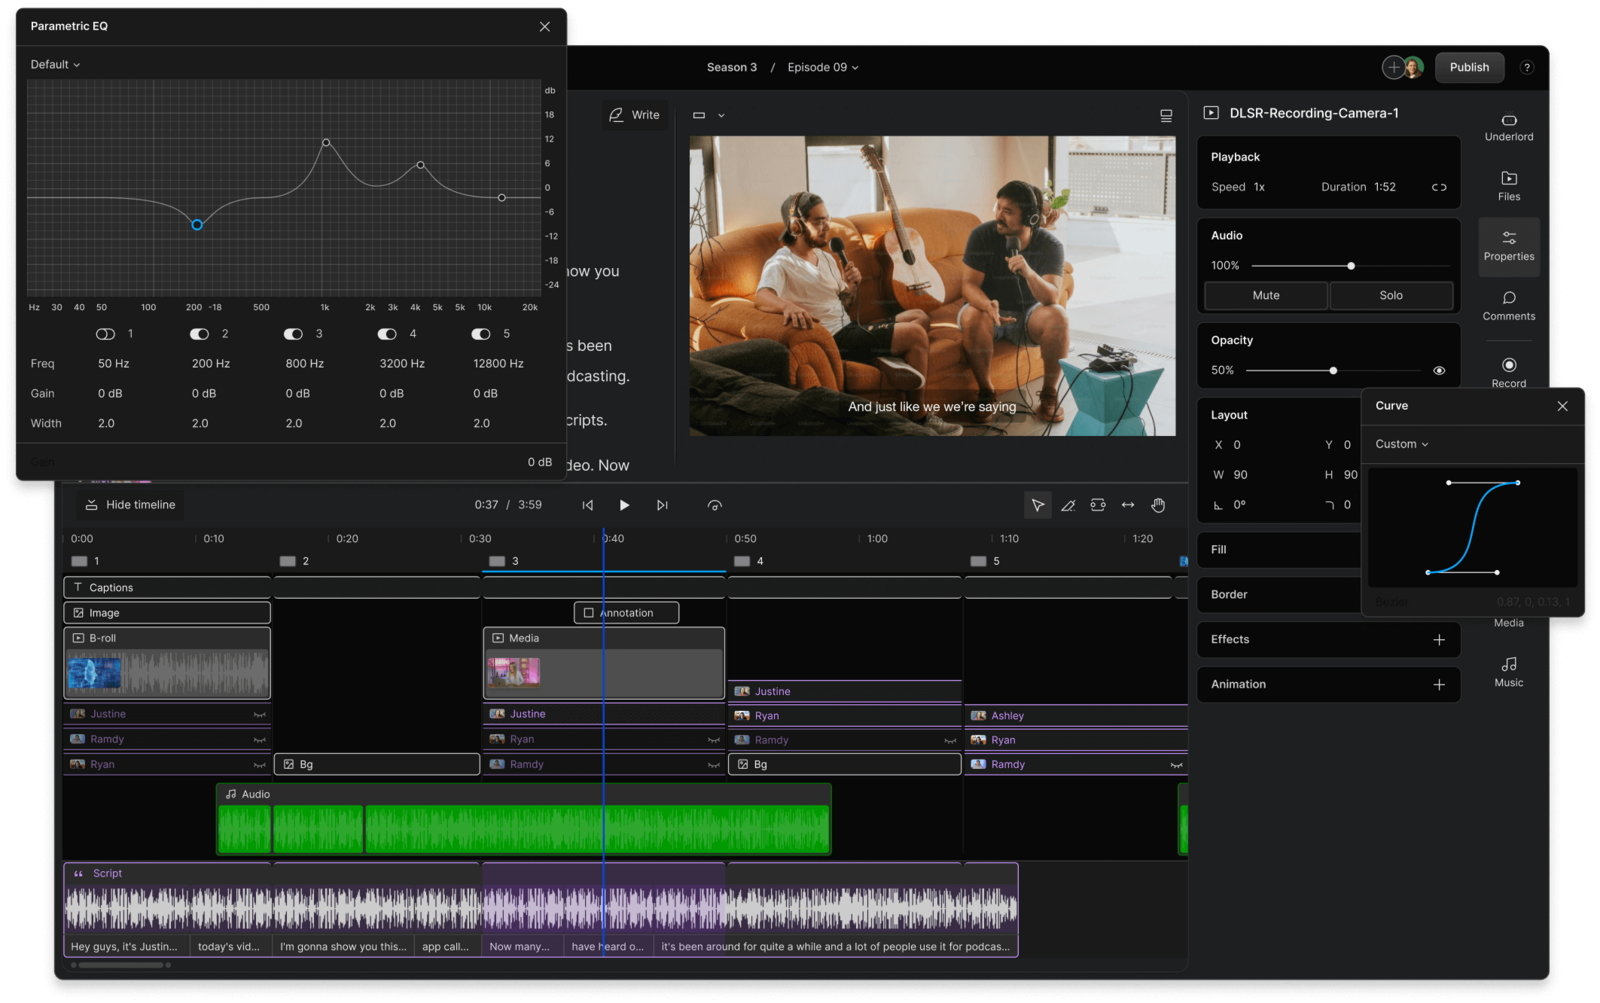Open the Episode 09 dropdown in the header
The image size is (1600, 1003).
point(822,67)
